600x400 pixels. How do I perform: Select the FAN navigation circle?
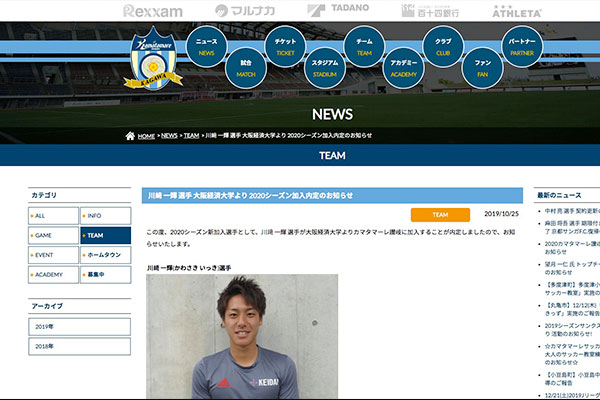point(482,67)
